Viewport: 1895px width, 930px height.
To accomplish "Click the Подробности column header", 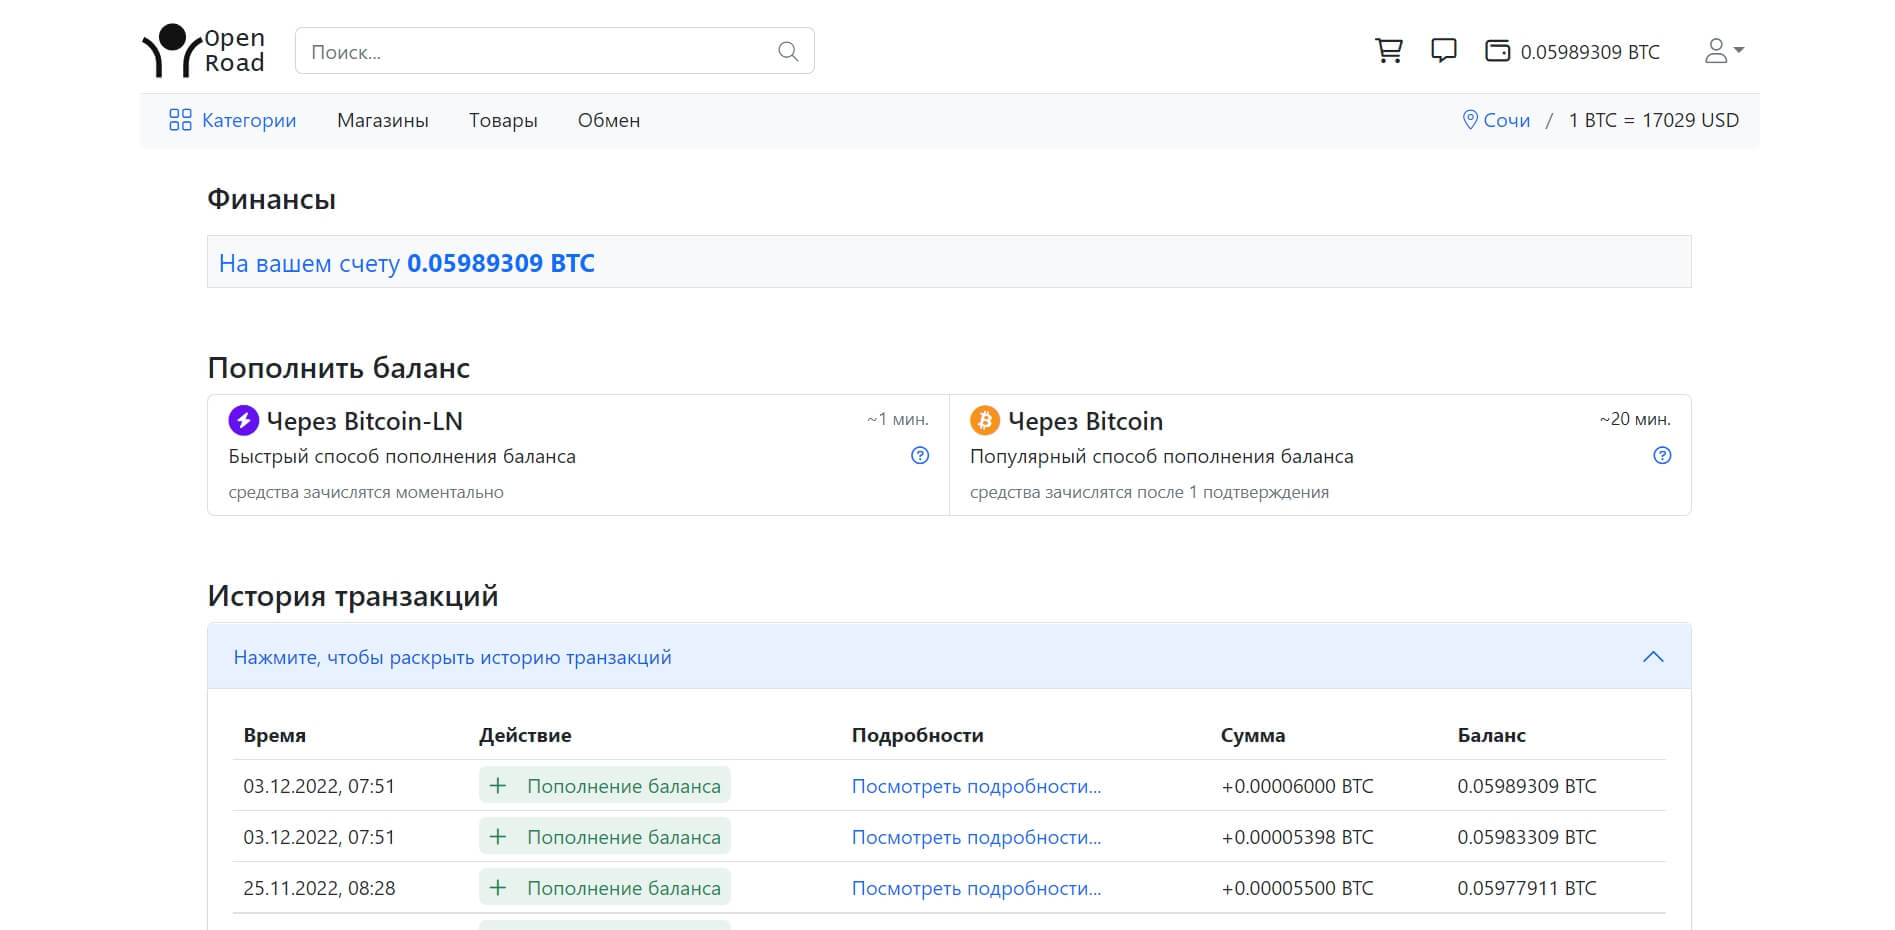I will pyautogui.click(x=917, y=735).
